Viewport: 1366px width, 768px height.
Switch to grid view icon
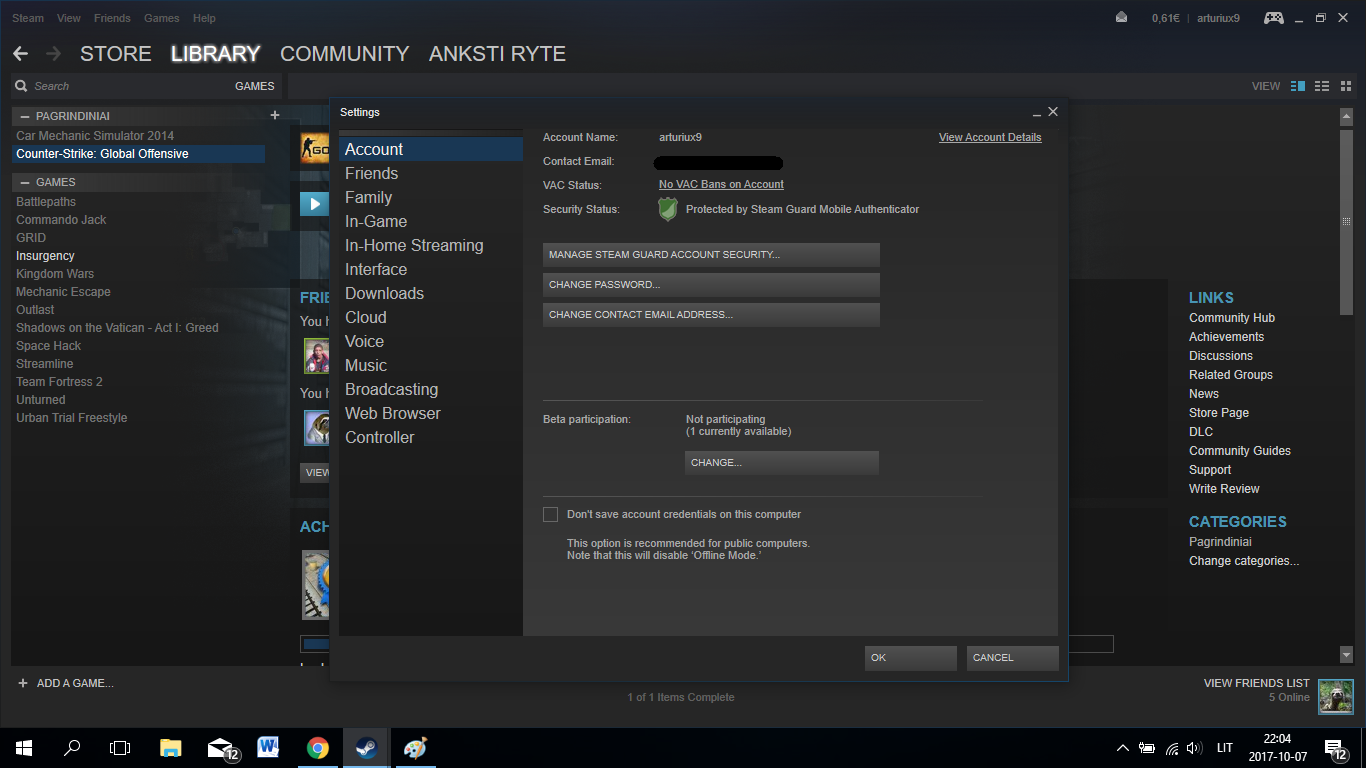1345,86
